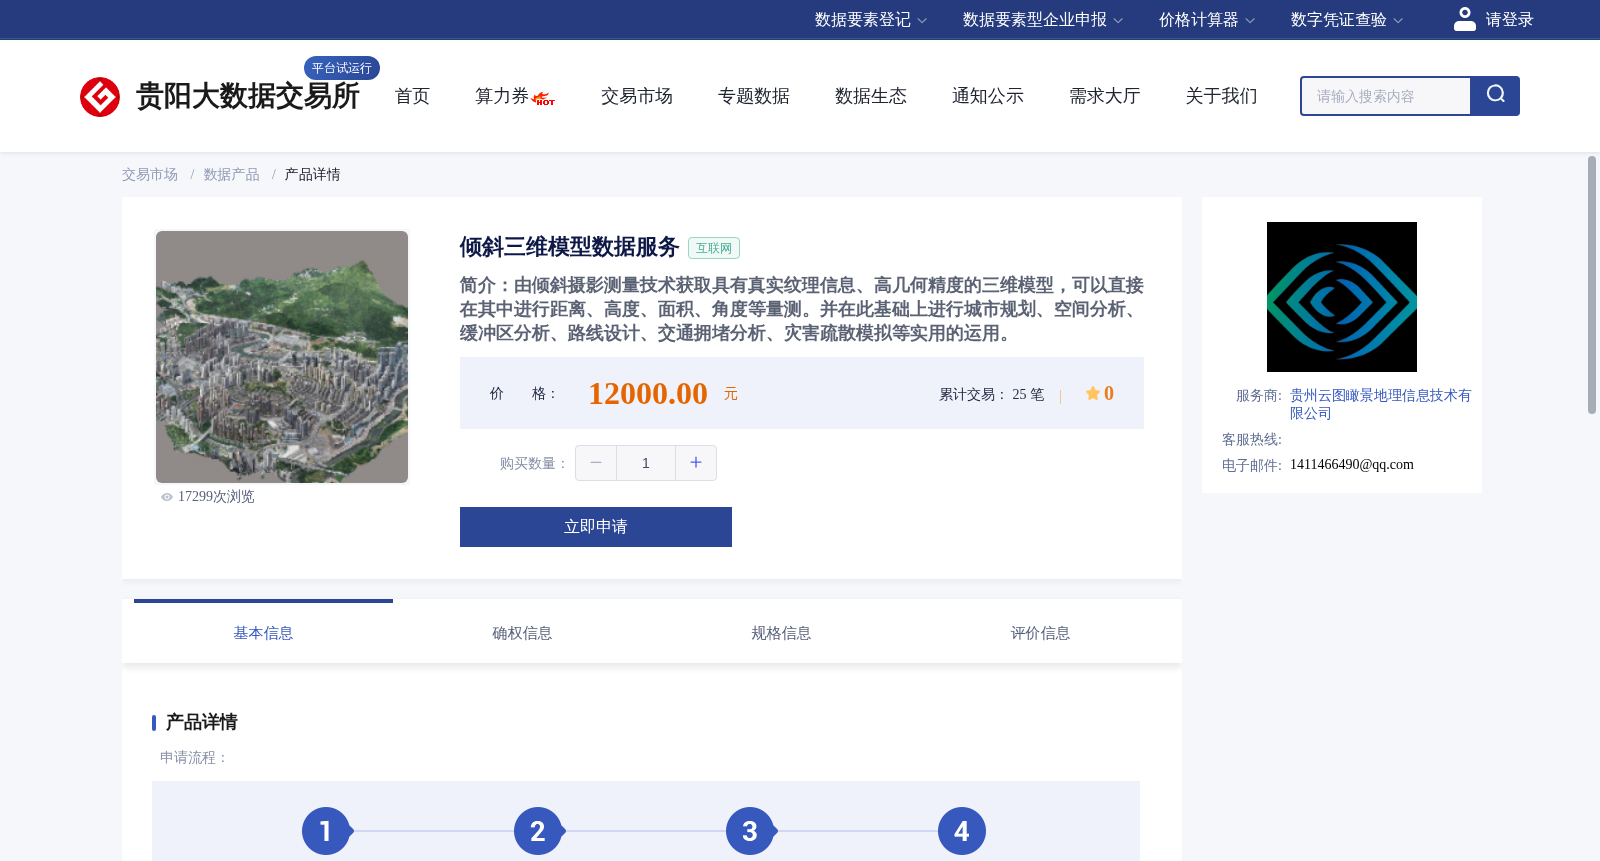Open the 3D model product thumbnail
The width and height of the screenshot is (1600, 861).
click(282, 357)
